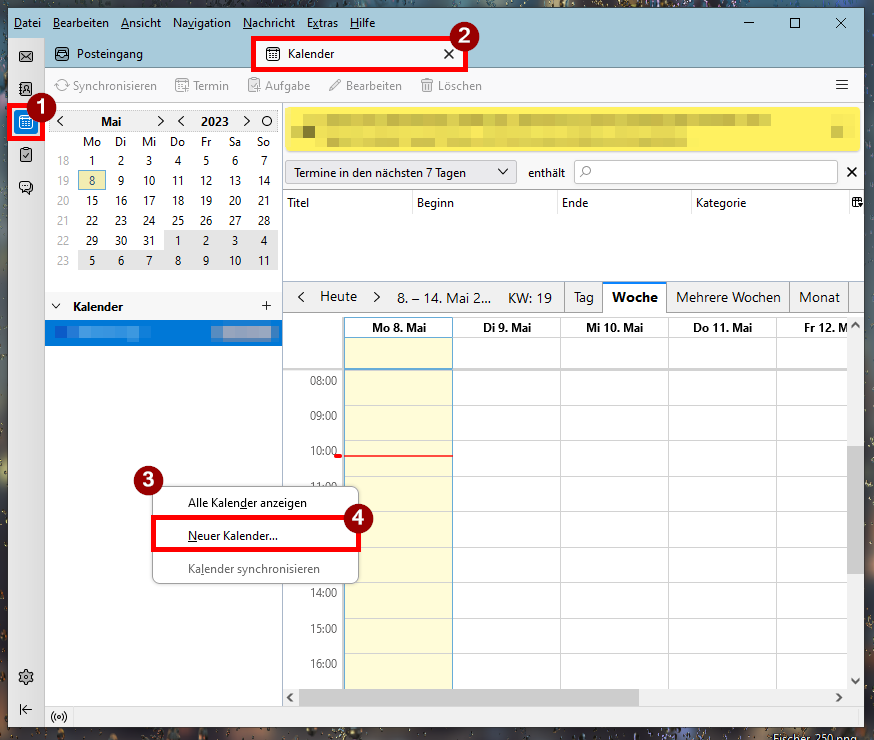Open the Chat space icon
The width and height of the screenshot is (874, 740).
tap(26, 187)
